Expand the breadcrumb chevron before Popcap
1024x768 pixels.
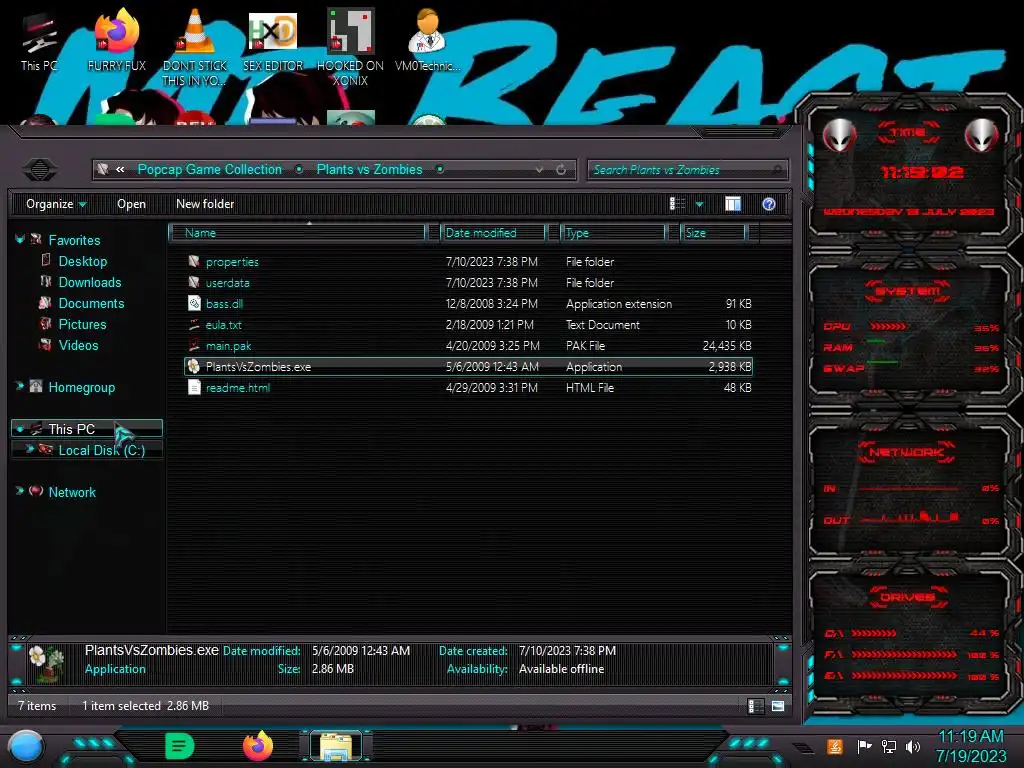120,170
